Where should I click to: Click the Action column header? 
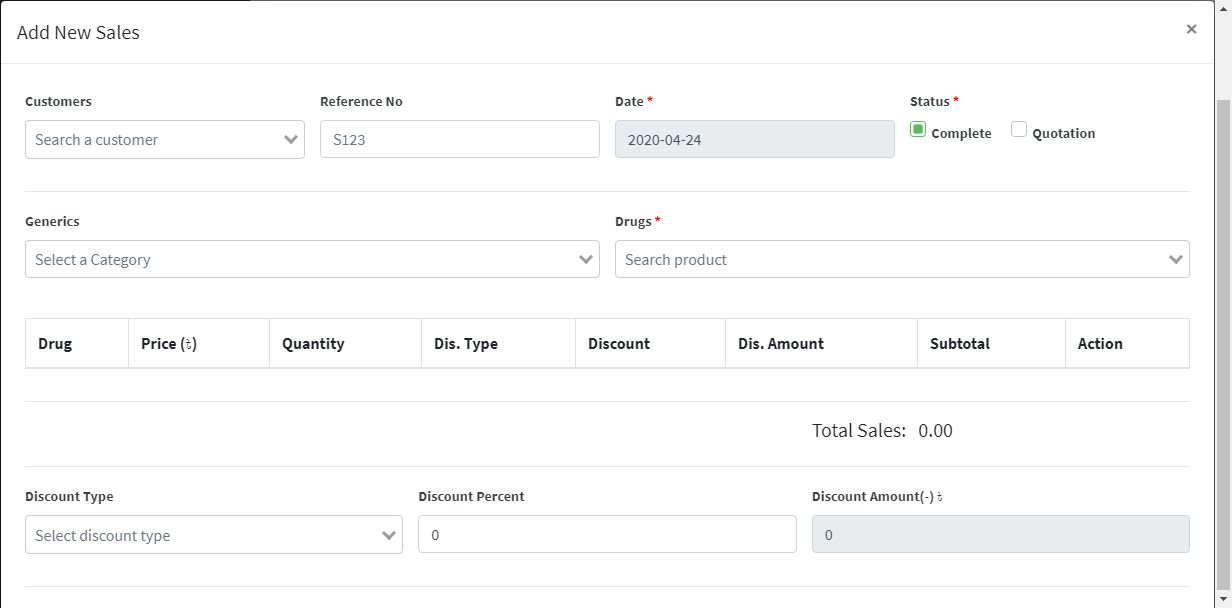[1100, 344]
